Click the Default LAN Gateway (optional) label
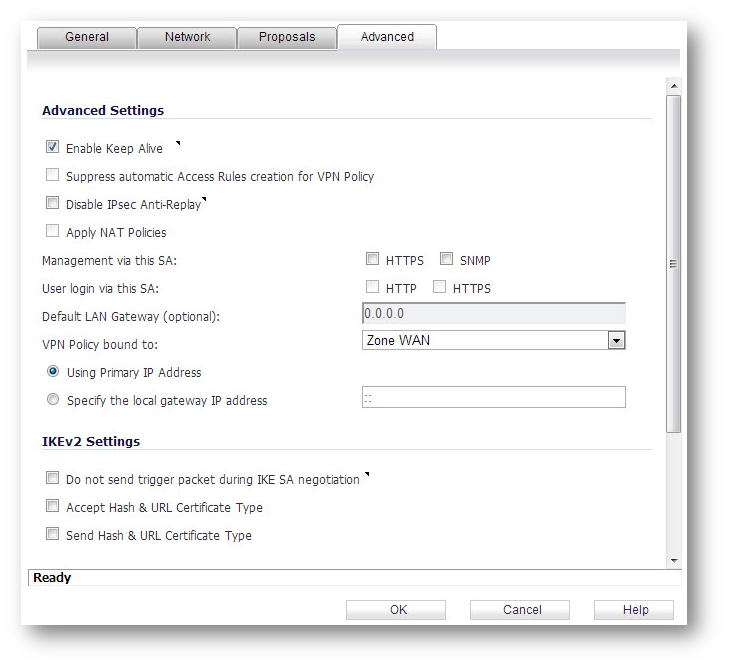 click(x=131, y=317)
